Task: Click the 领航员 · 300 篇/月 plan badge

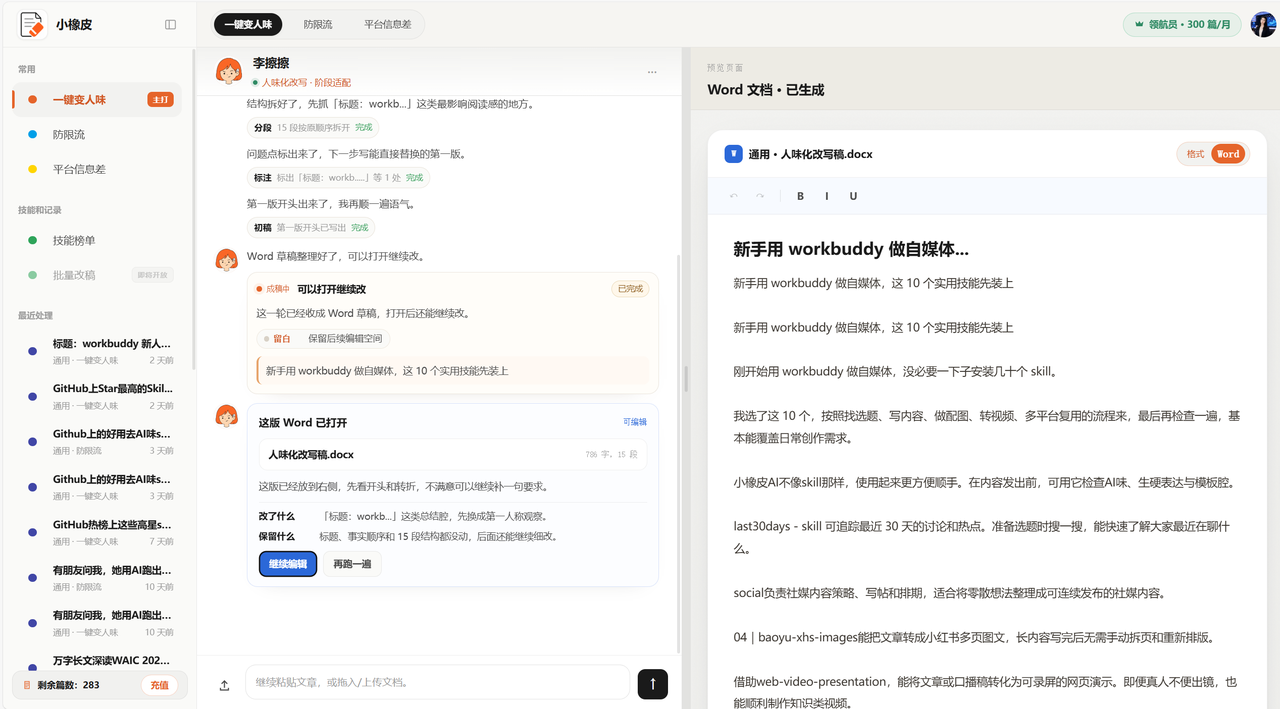Action: tap(1183, 24)
